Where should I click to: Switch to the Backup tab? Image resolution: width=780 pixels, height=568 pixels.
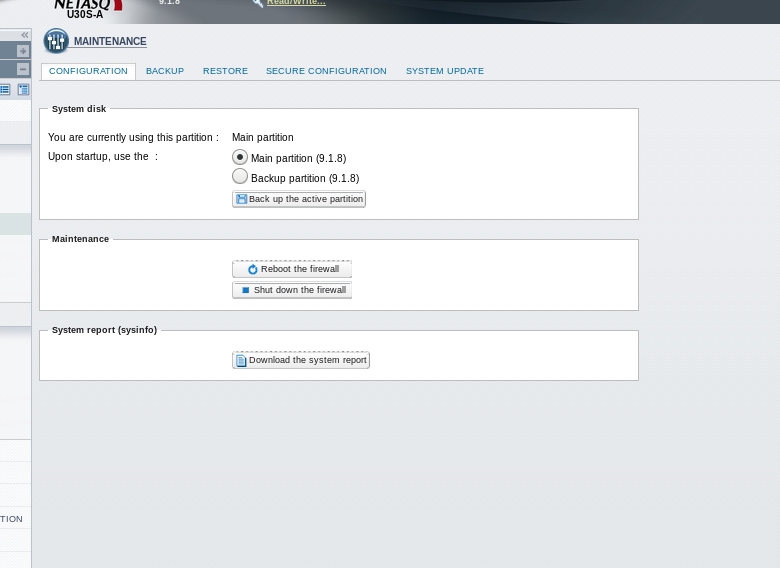[165, 71]
